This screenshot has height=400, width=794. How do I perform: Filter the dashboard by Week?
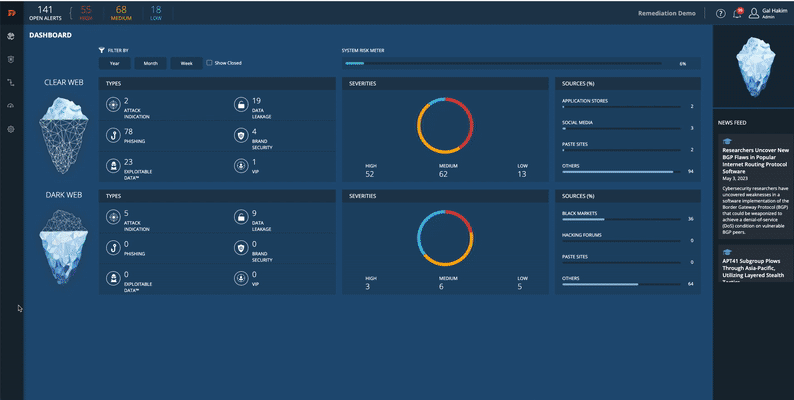185,63
